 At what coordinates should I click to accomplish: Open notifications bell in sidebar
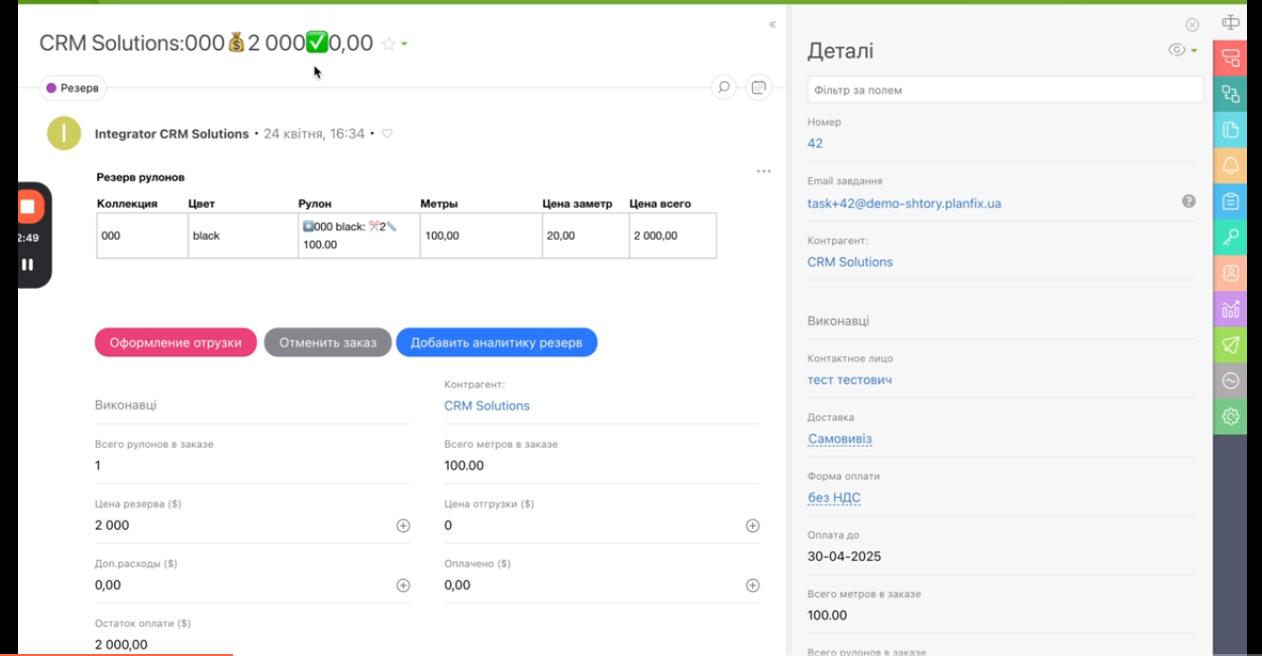(1230, 166)
